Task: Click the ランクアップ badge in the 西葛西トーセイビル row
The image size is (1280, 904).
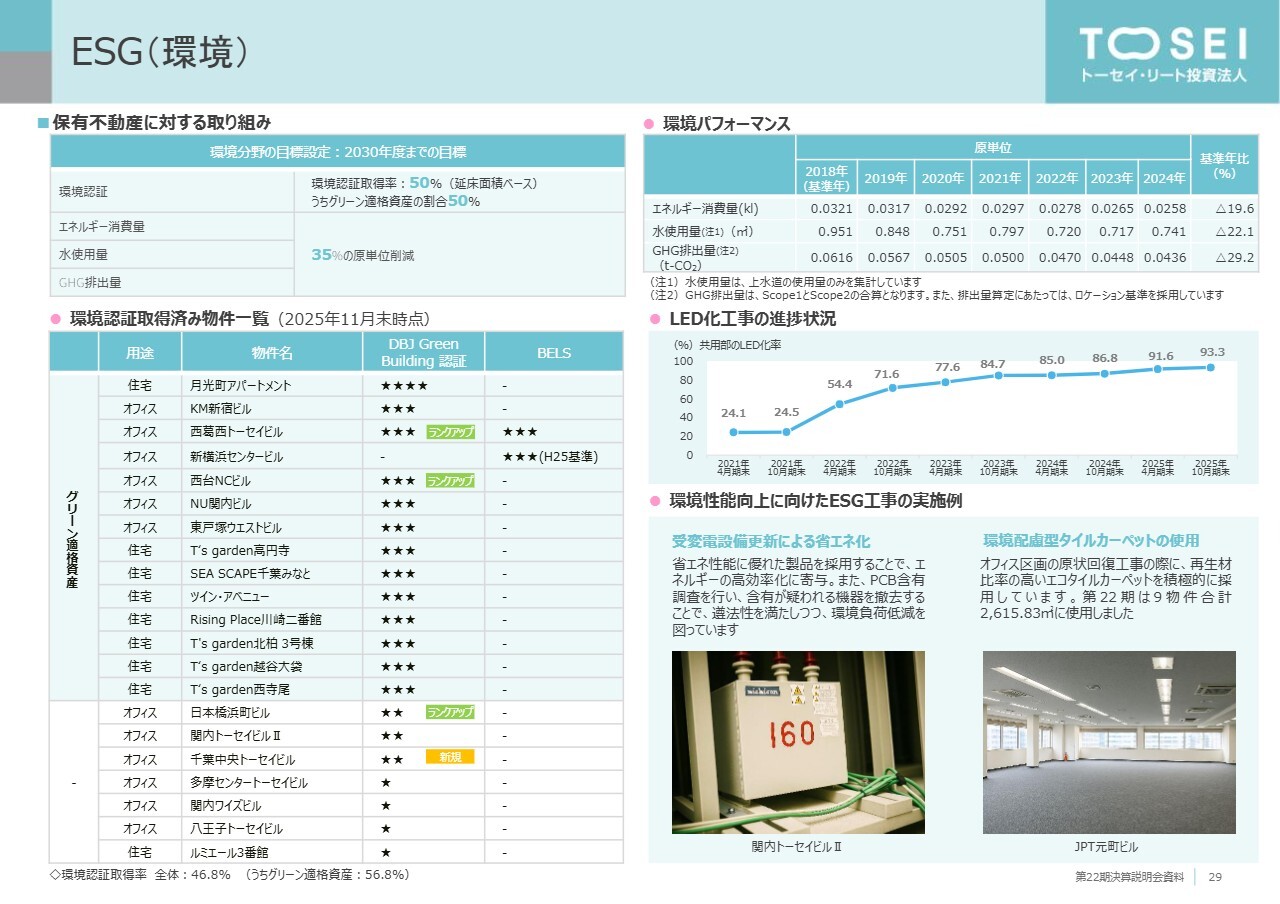Action: point(450,432)
